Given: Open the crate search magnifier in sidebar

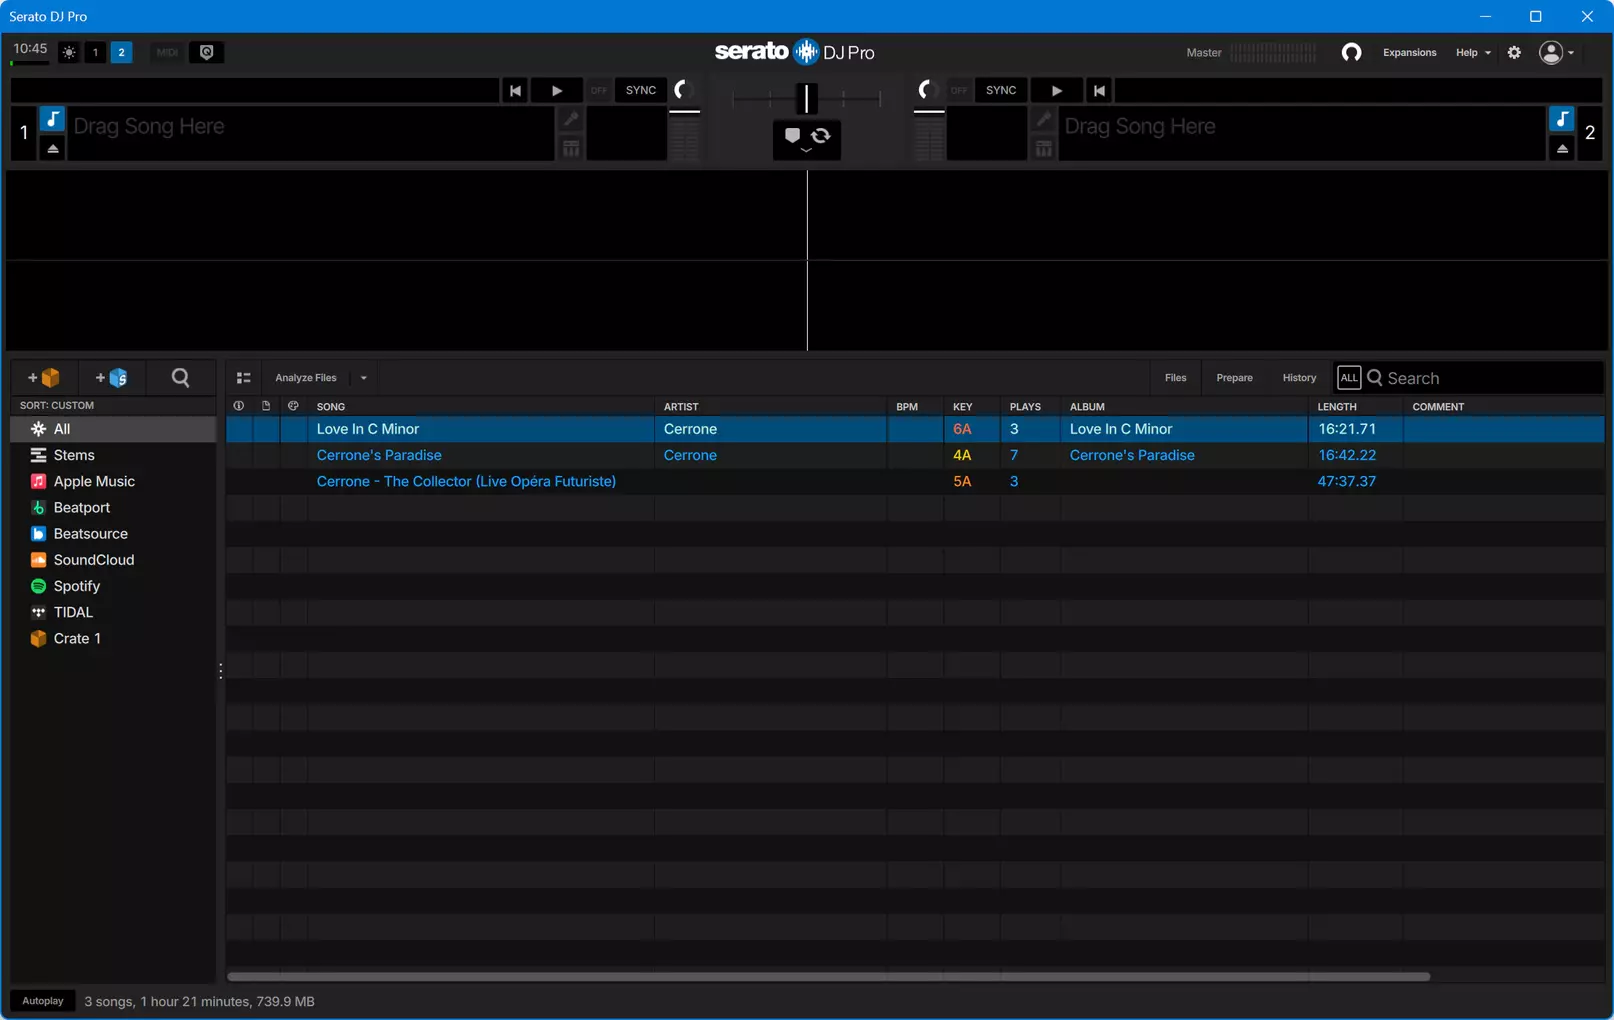Looking at the screenshot, I should (180, 378).
